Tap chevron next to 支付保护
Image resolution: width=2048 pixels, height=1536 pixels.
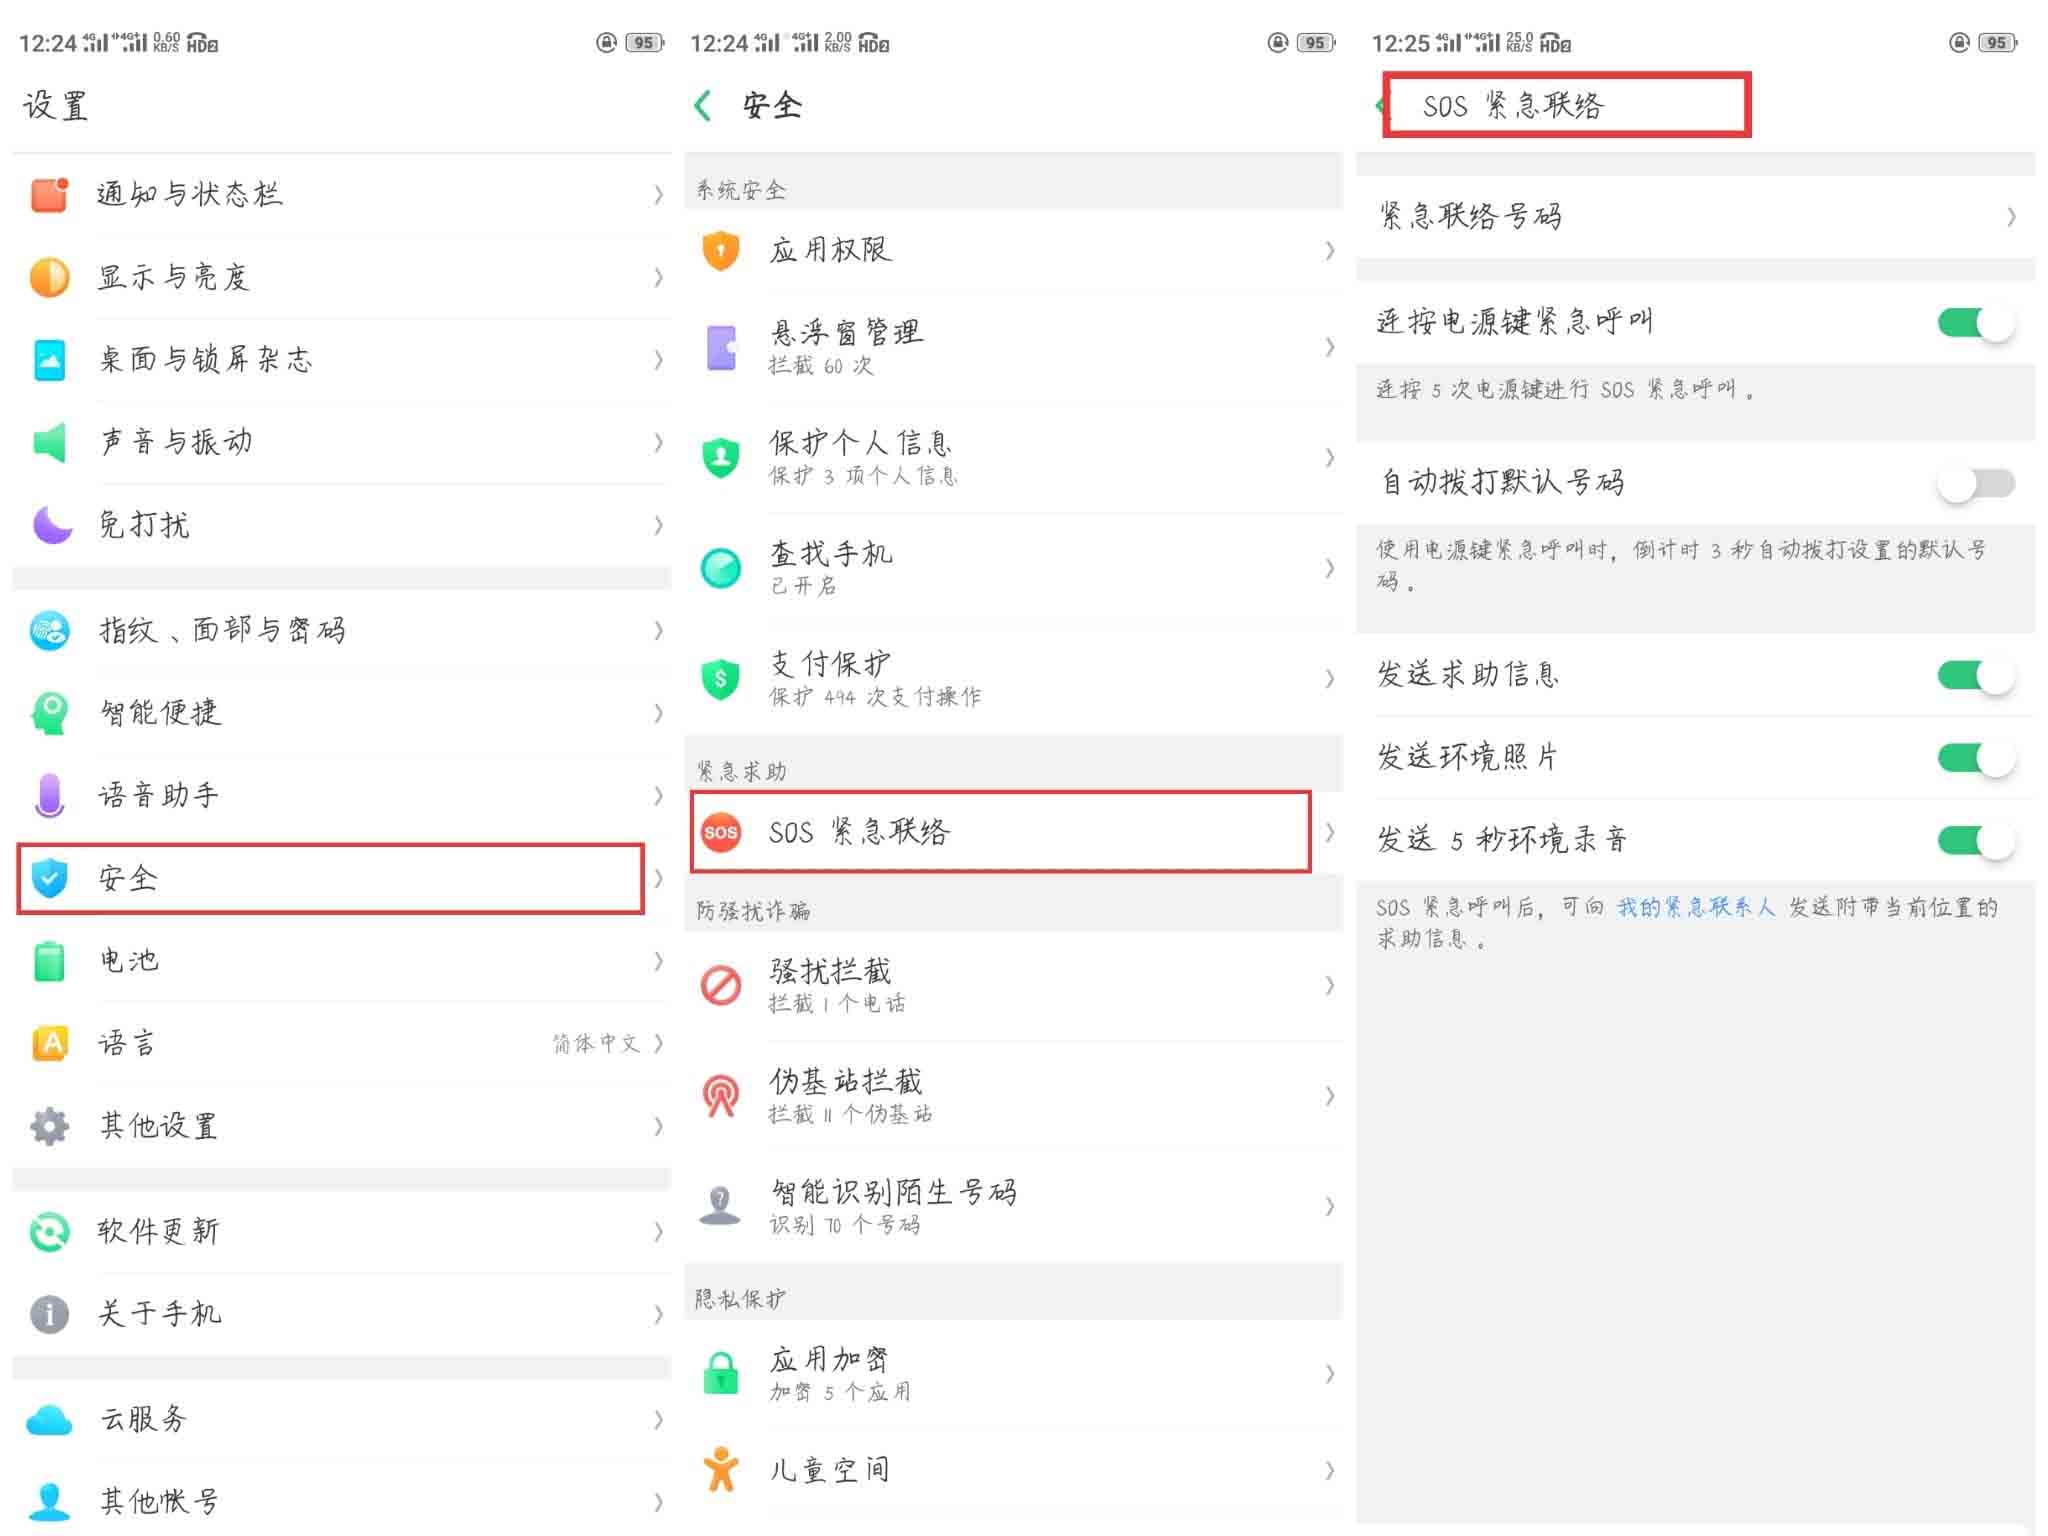pos(1329,679)
